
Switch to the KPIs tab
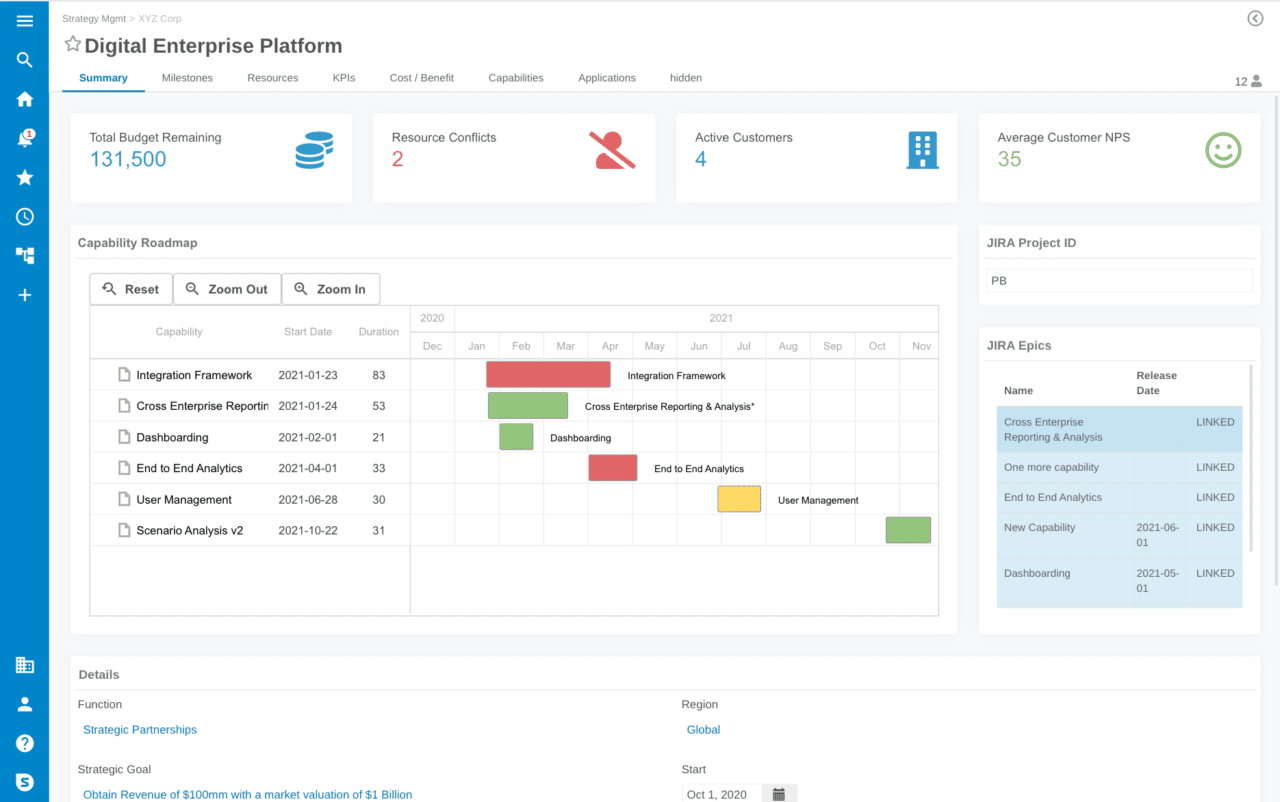point(344,78)
